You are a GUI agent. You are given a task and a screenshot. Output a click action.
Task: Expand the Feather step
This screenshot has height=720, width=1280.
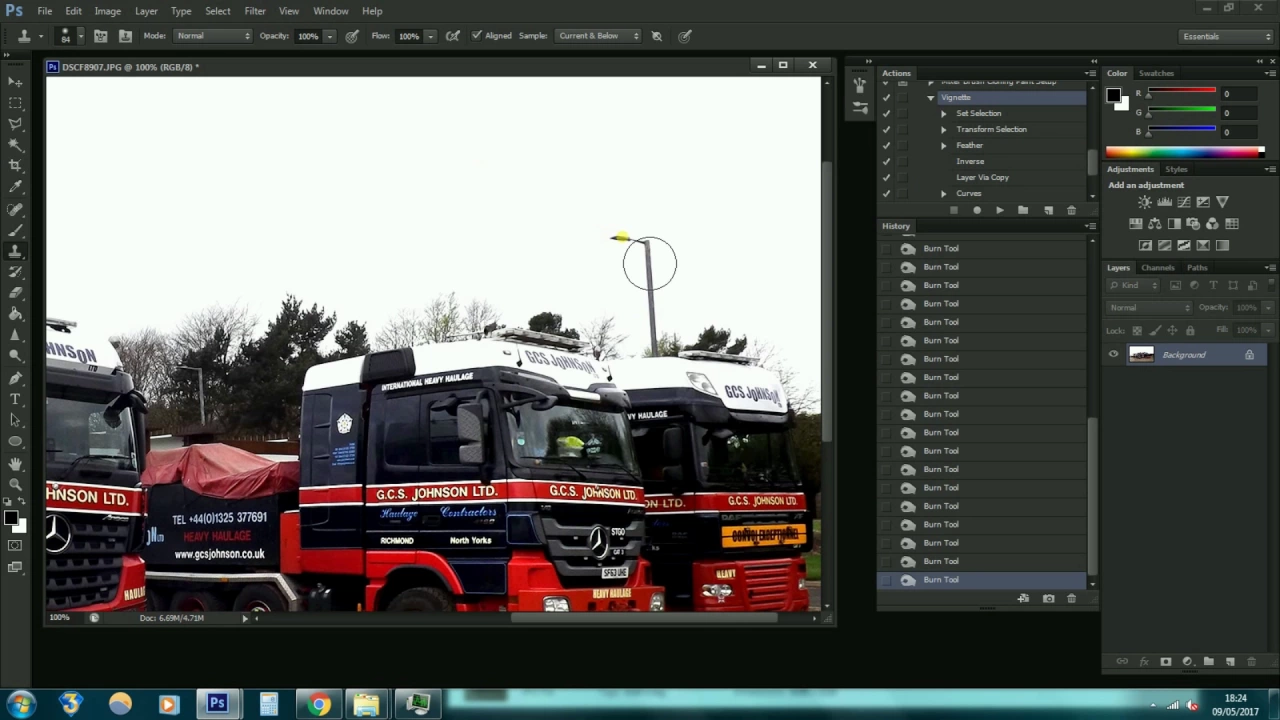tap(943, 145)
